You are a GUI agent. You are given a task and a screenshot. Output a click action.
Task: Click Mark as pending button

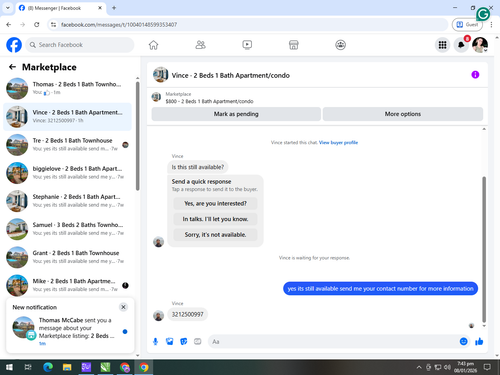236,114
